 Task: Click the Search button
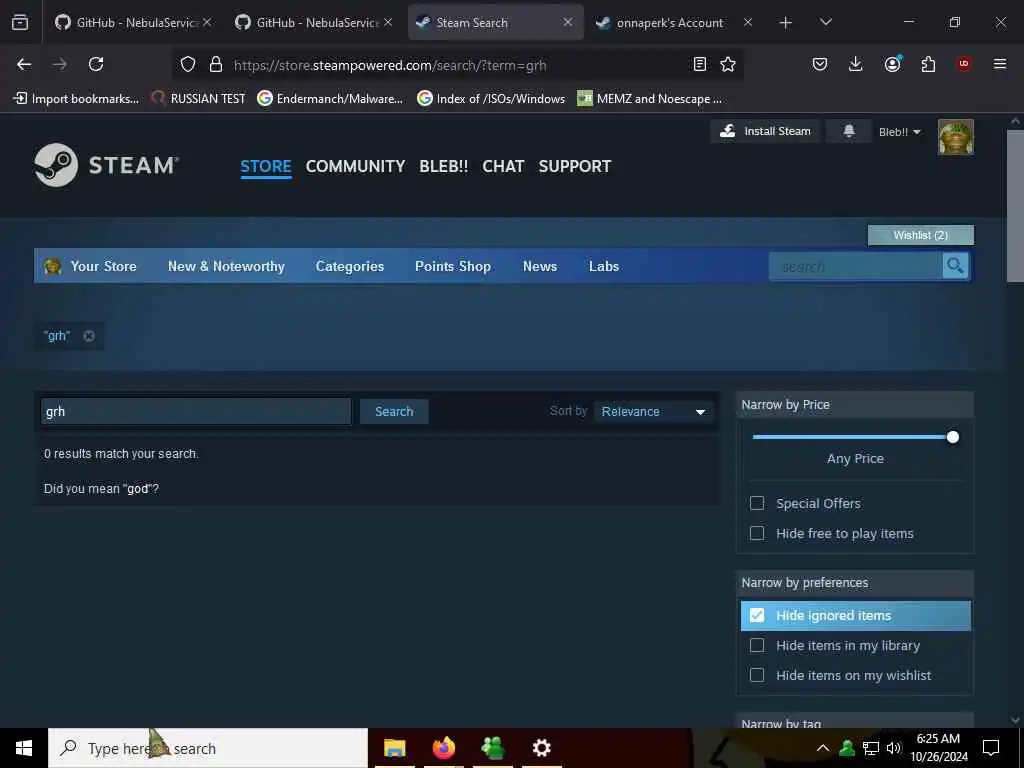click(394, 411)
